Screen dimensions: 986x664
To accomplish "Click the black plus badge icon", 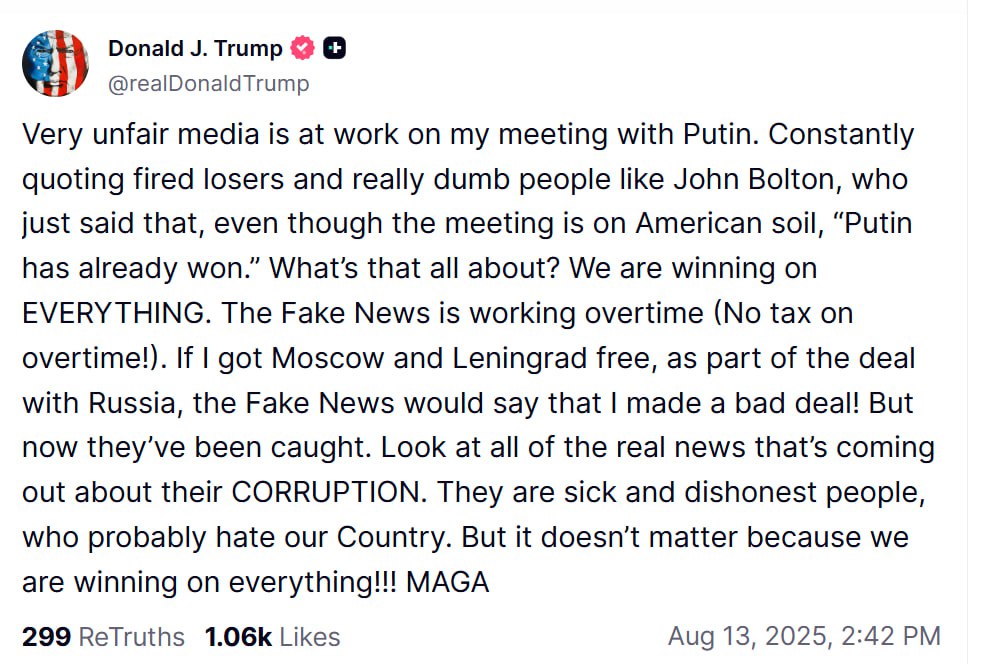I will tap(335, 48).
